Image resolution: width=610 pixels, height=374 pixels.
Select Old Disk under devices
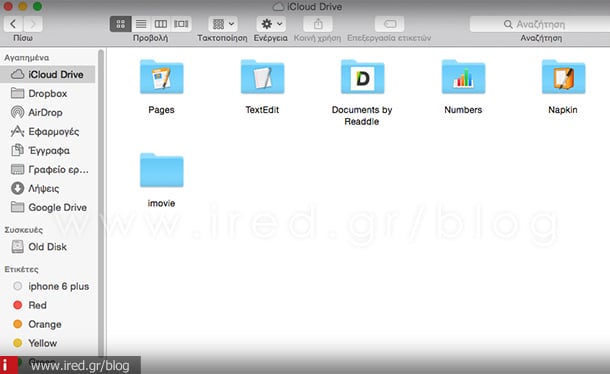pyautogui.click(x=47, y=247)
